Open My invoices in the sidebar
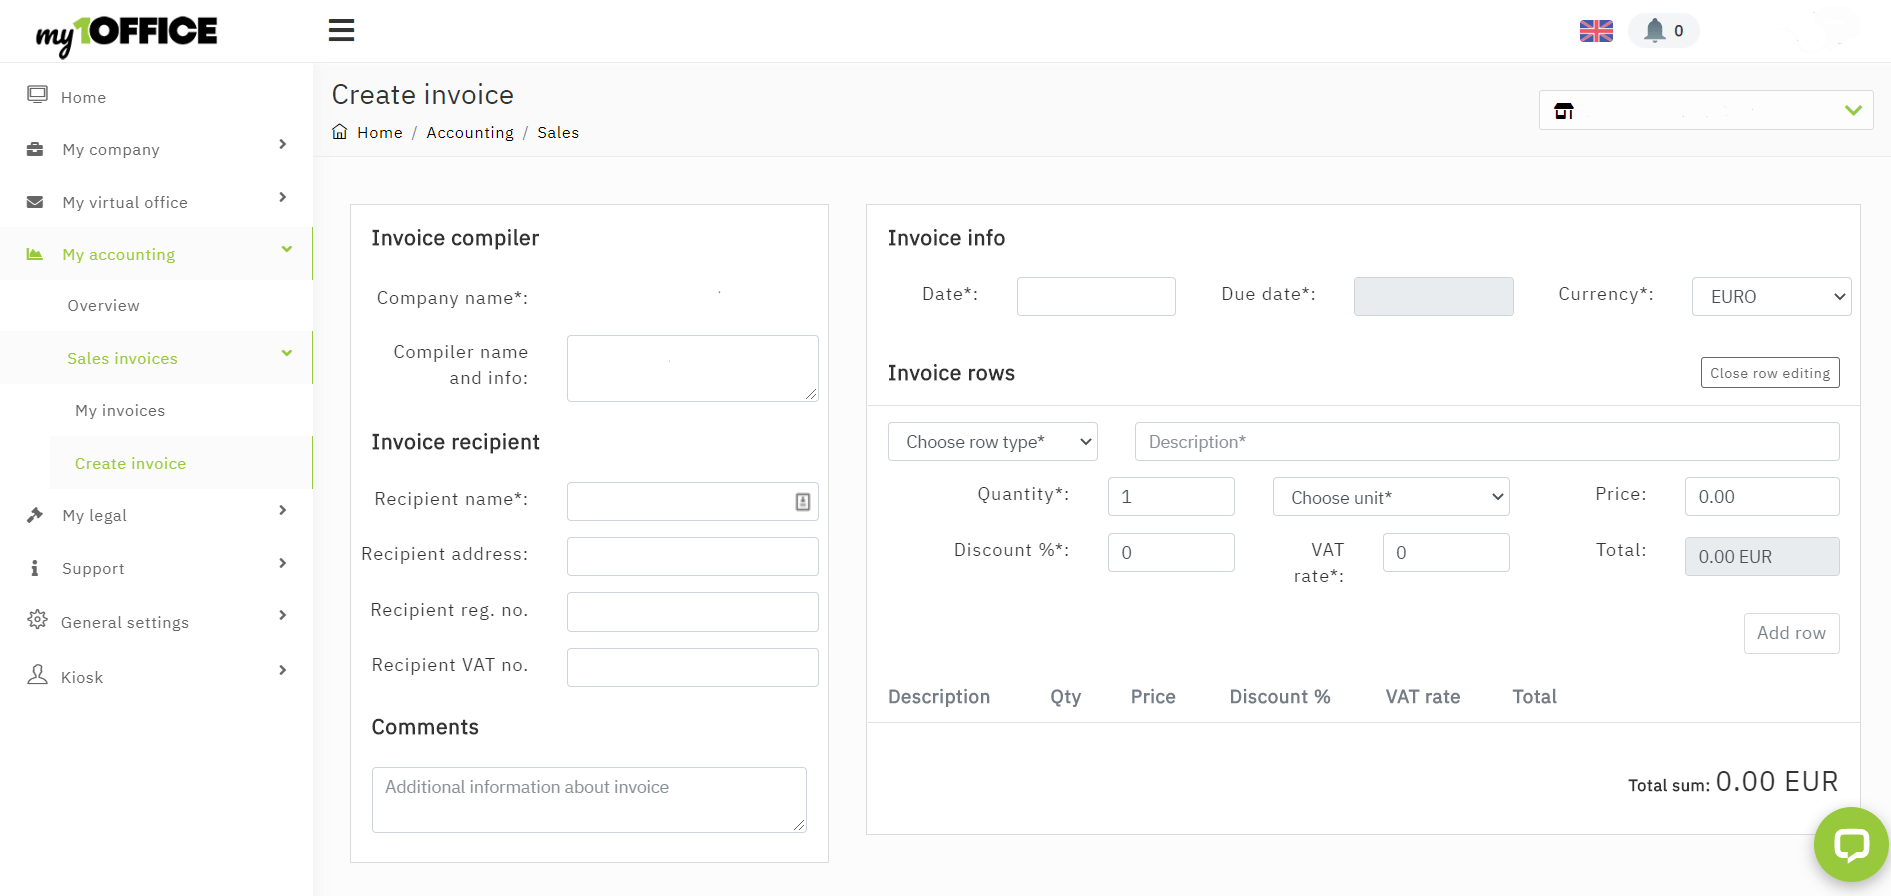This screenshot has height=896, width=1891. [x=120, y=411]
